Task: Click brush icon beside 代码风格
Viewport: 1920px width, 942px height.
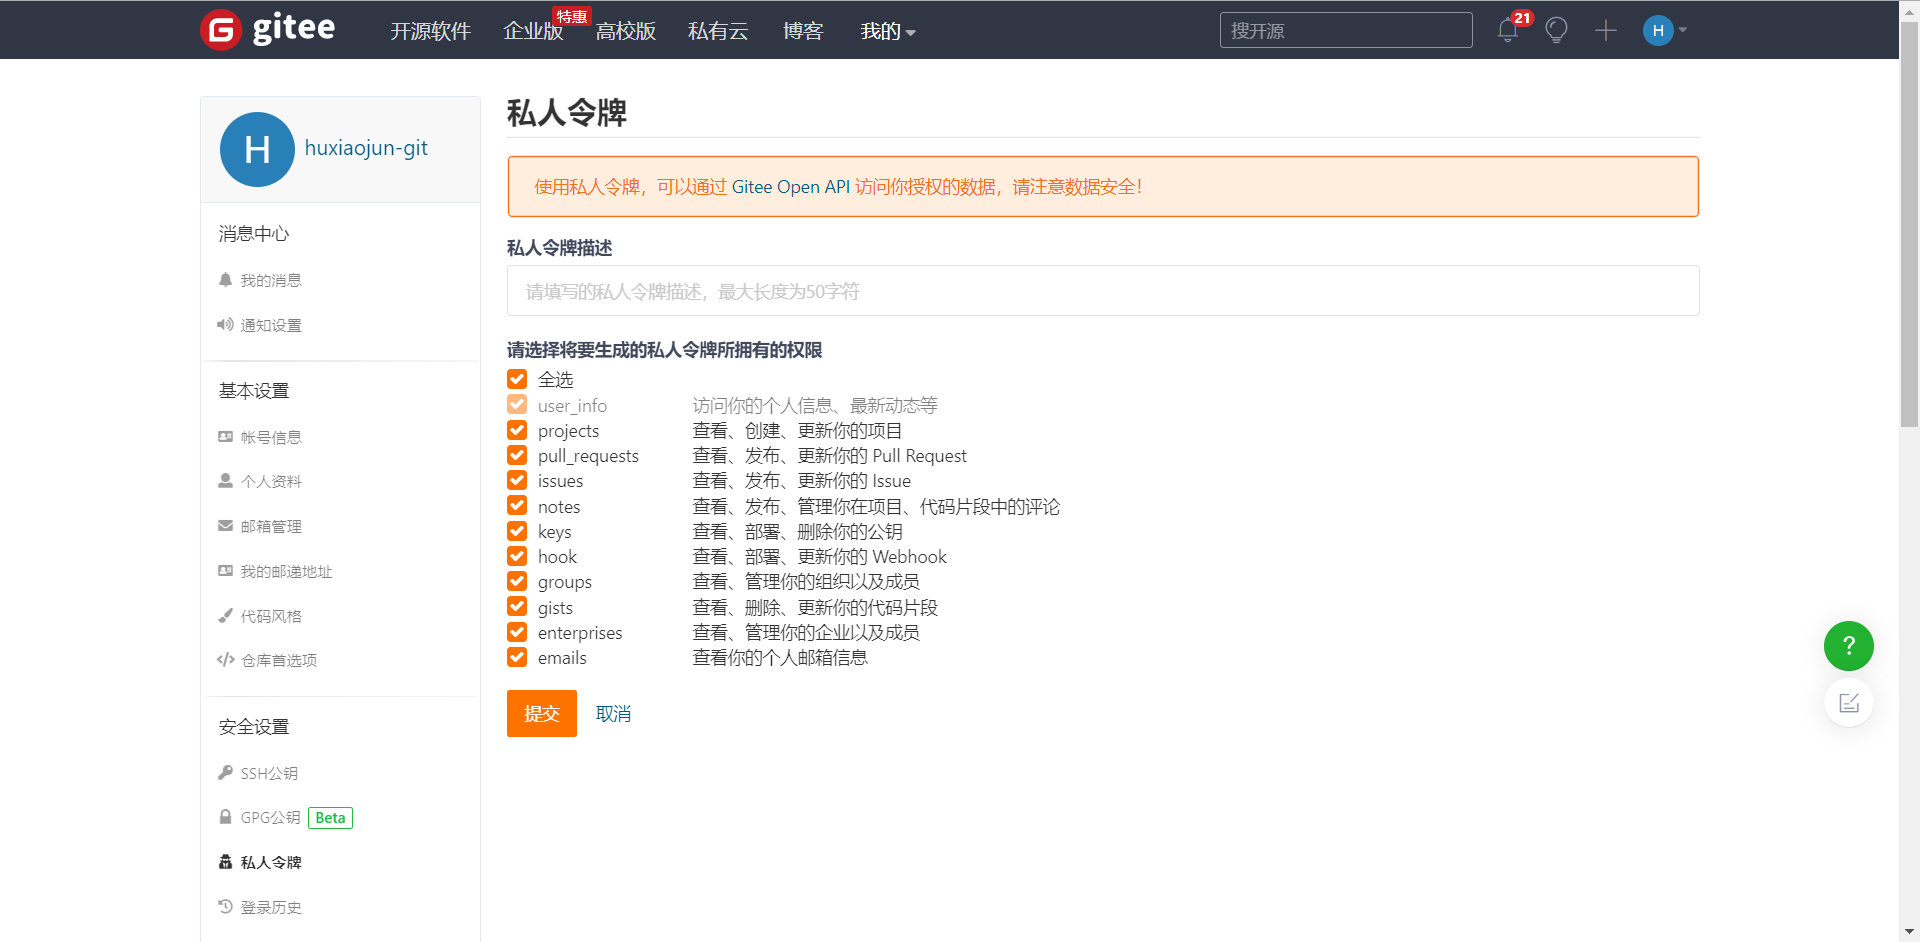Action: (226, 616)
